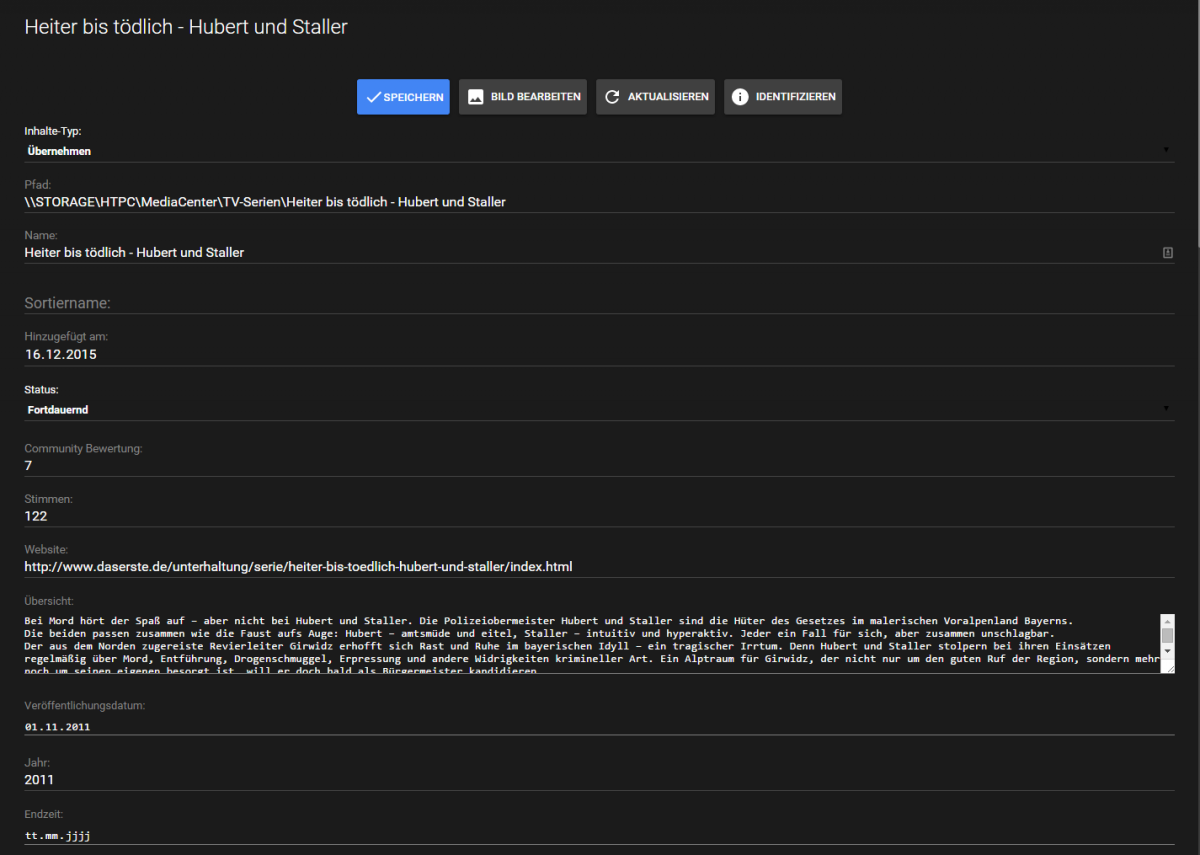
Task: Click the Status label text
Action: point(41,389)
